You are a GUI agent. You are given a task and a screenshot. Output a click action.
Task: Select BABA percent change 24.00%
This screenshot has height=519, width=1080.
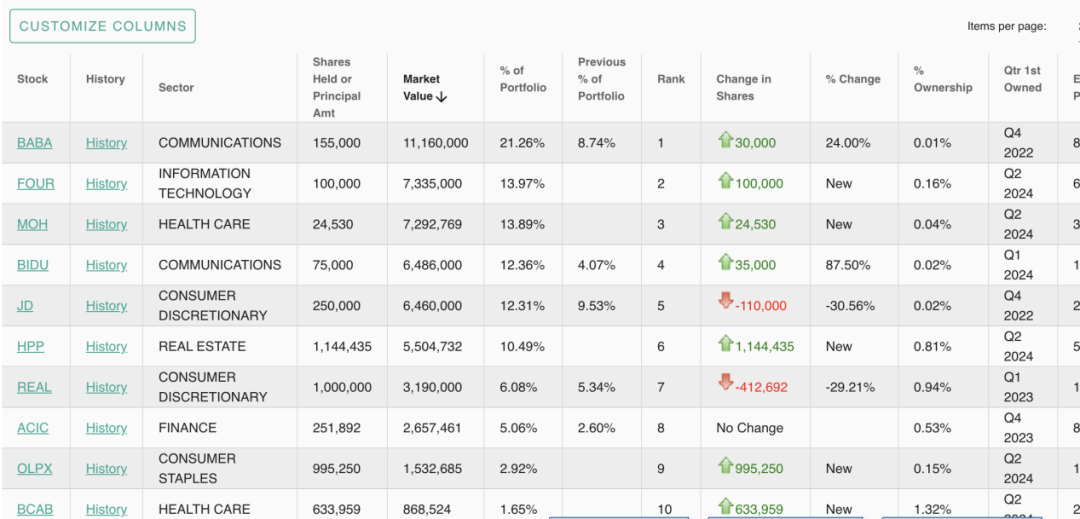click(848, 143)
